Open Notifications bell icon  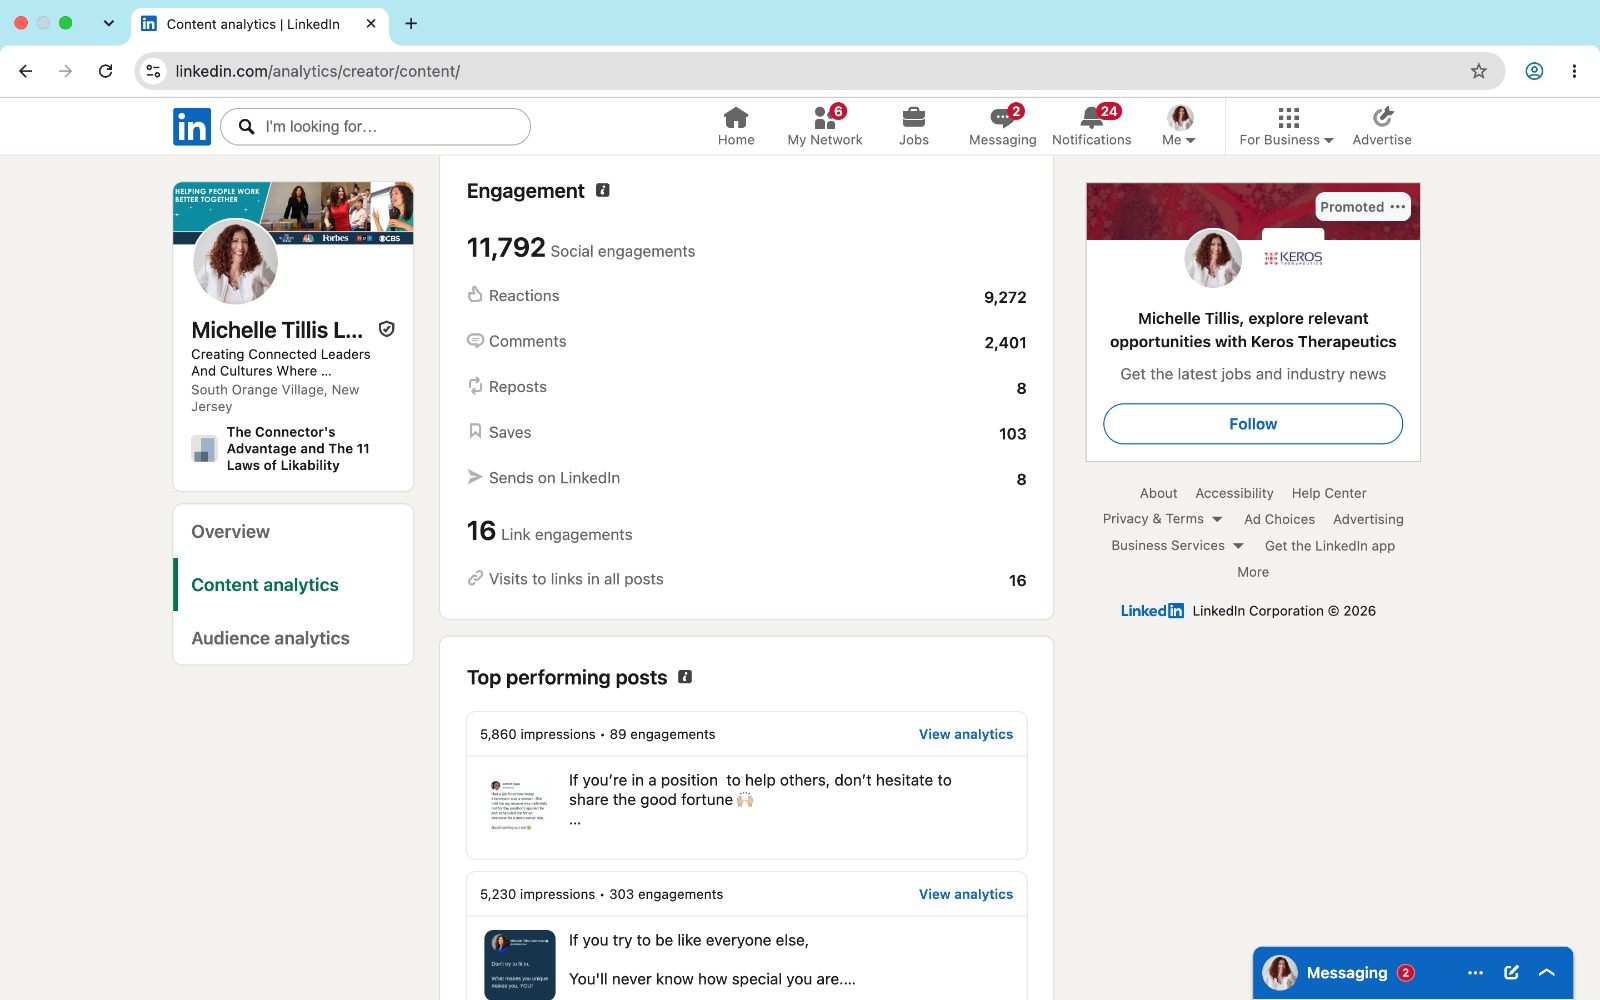click(x=1092, y=118)
